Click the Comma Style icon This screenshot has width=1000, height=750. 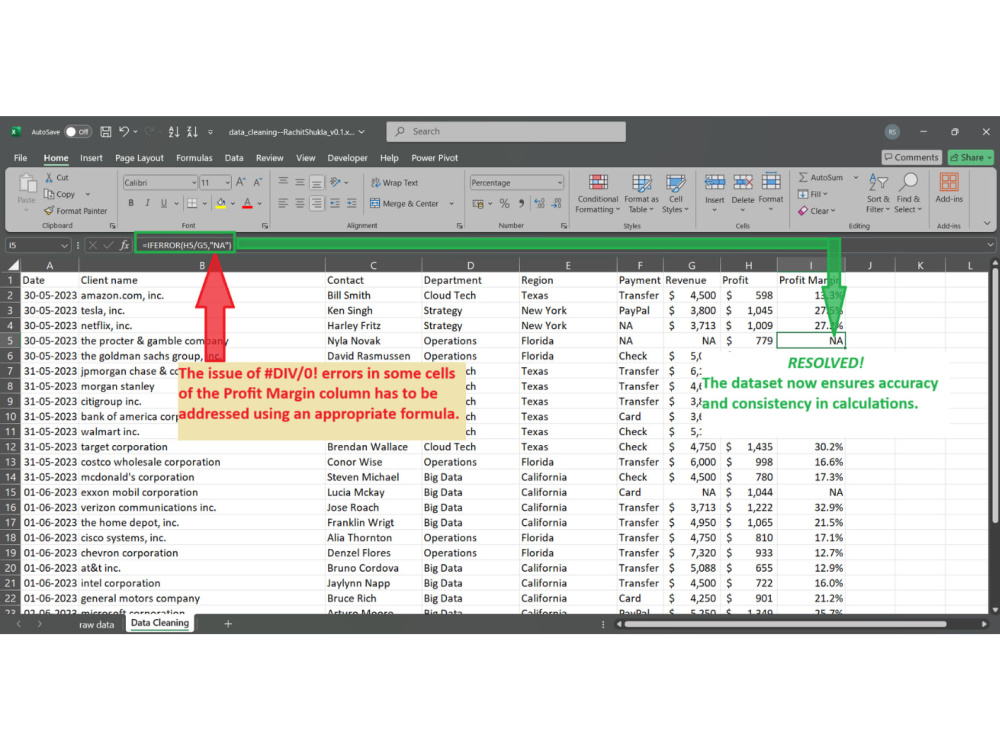coord(521,203)
